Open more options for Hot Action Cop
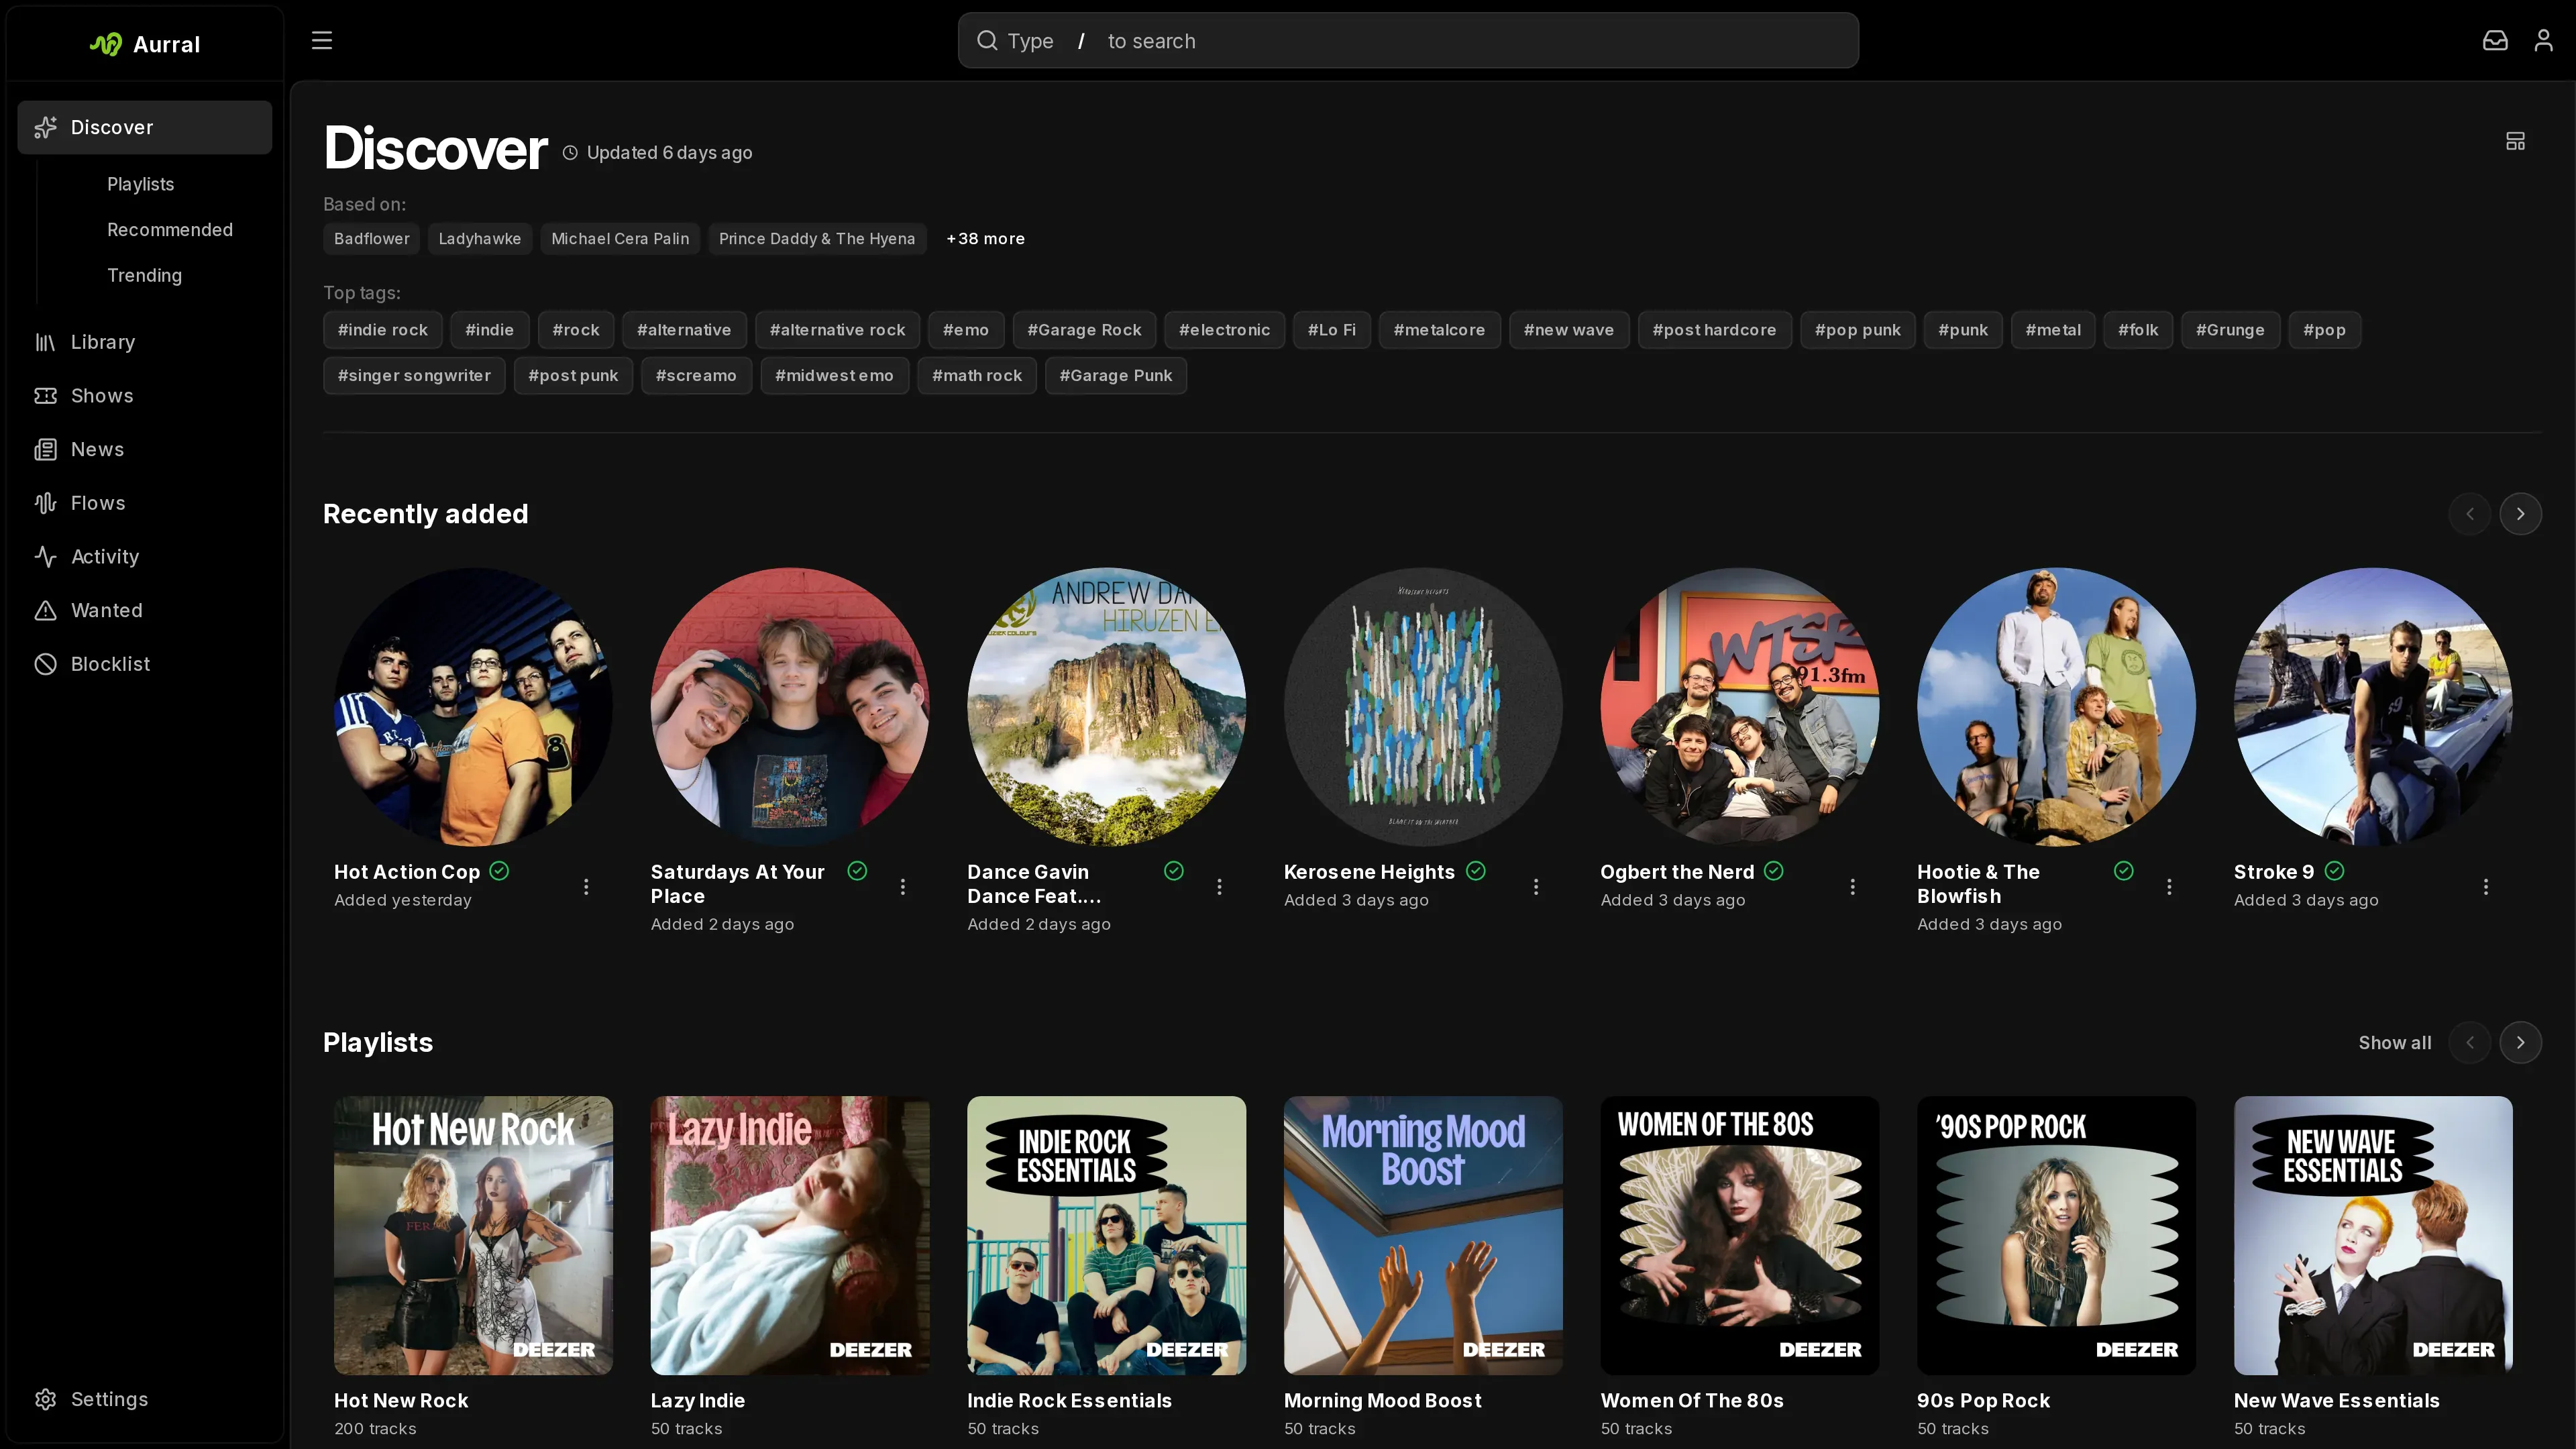2576x1449 pixels. tap(586, 886)
